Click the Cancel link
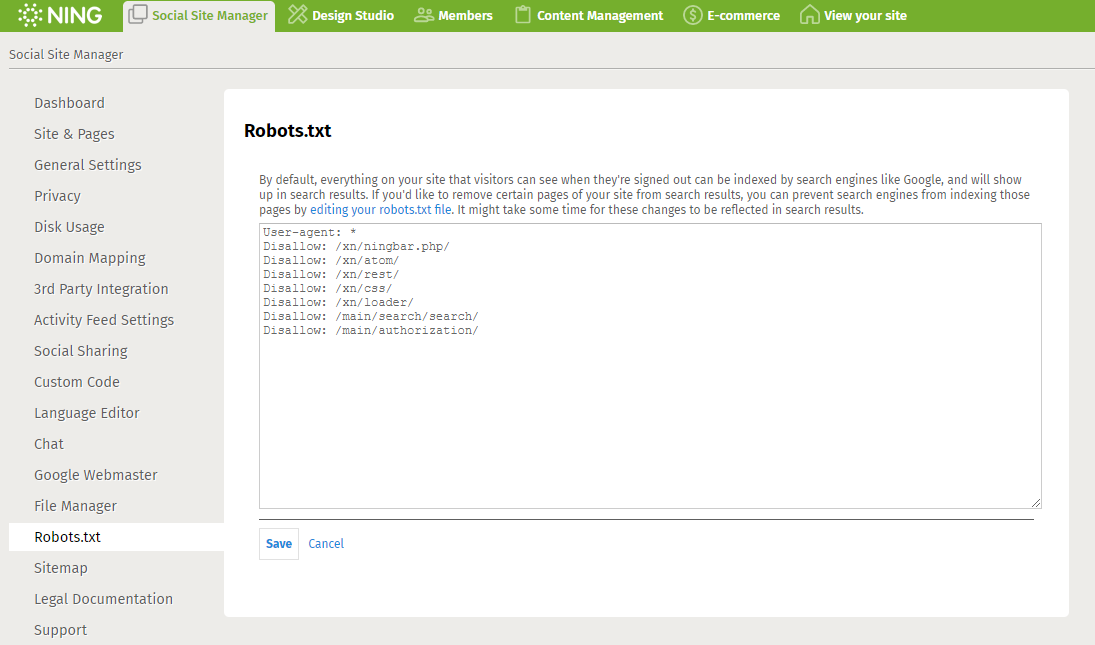The height and width of the screenshot is (645, 1095). (326, 544)
